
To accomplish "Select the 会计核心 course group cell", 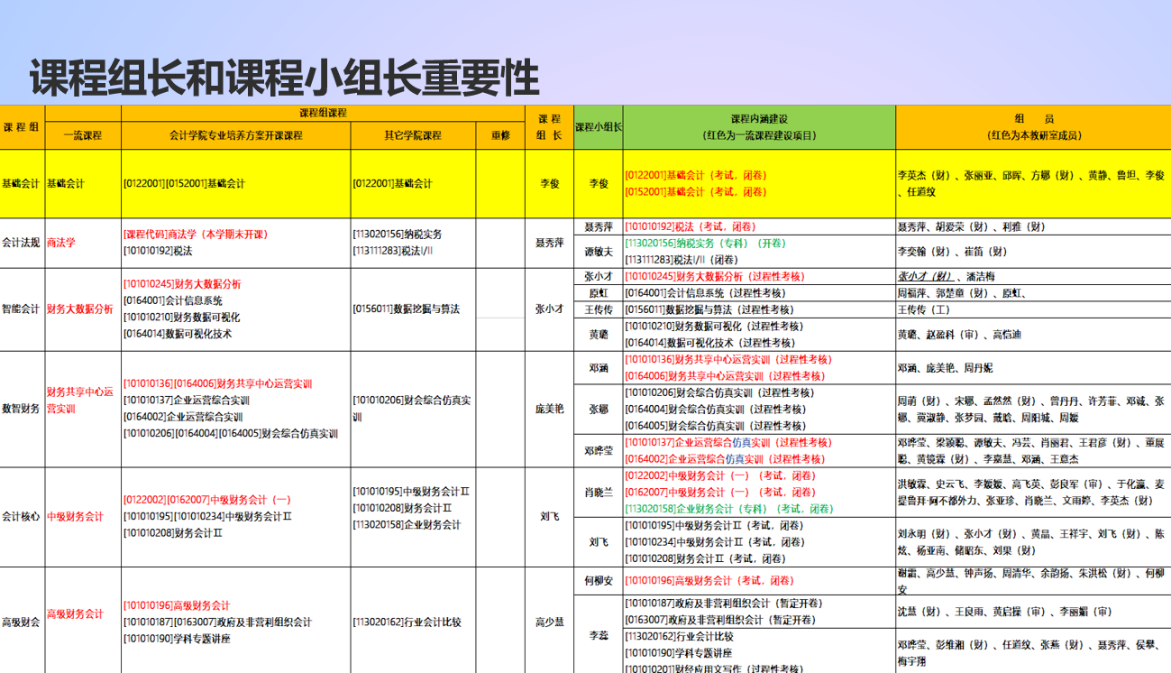I will [22, 517].
